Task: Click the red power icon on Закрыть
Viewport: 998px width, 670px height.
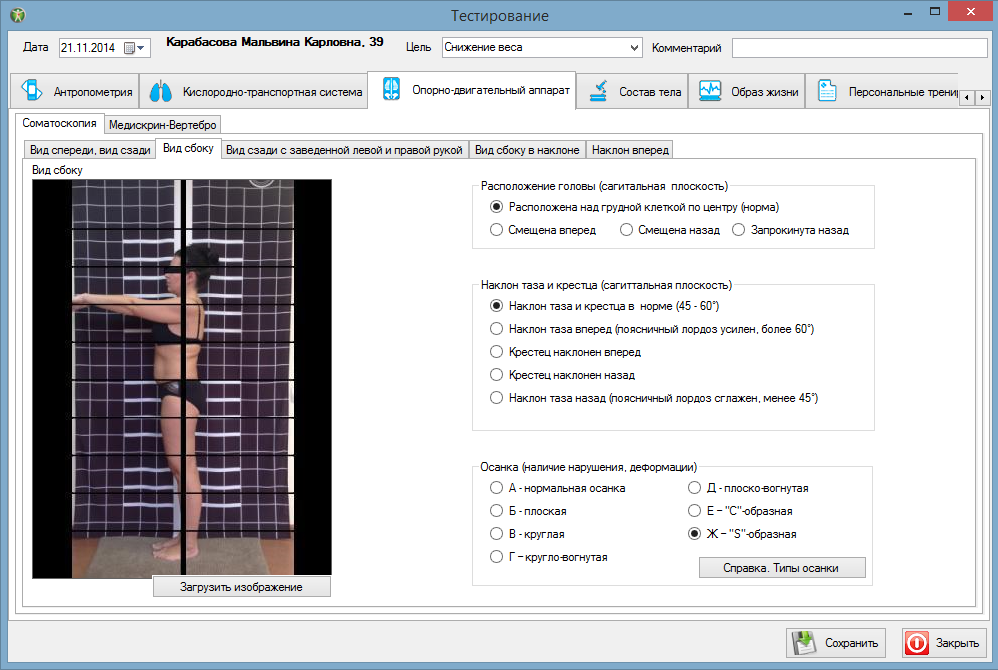Action: [x=917, y=643]
